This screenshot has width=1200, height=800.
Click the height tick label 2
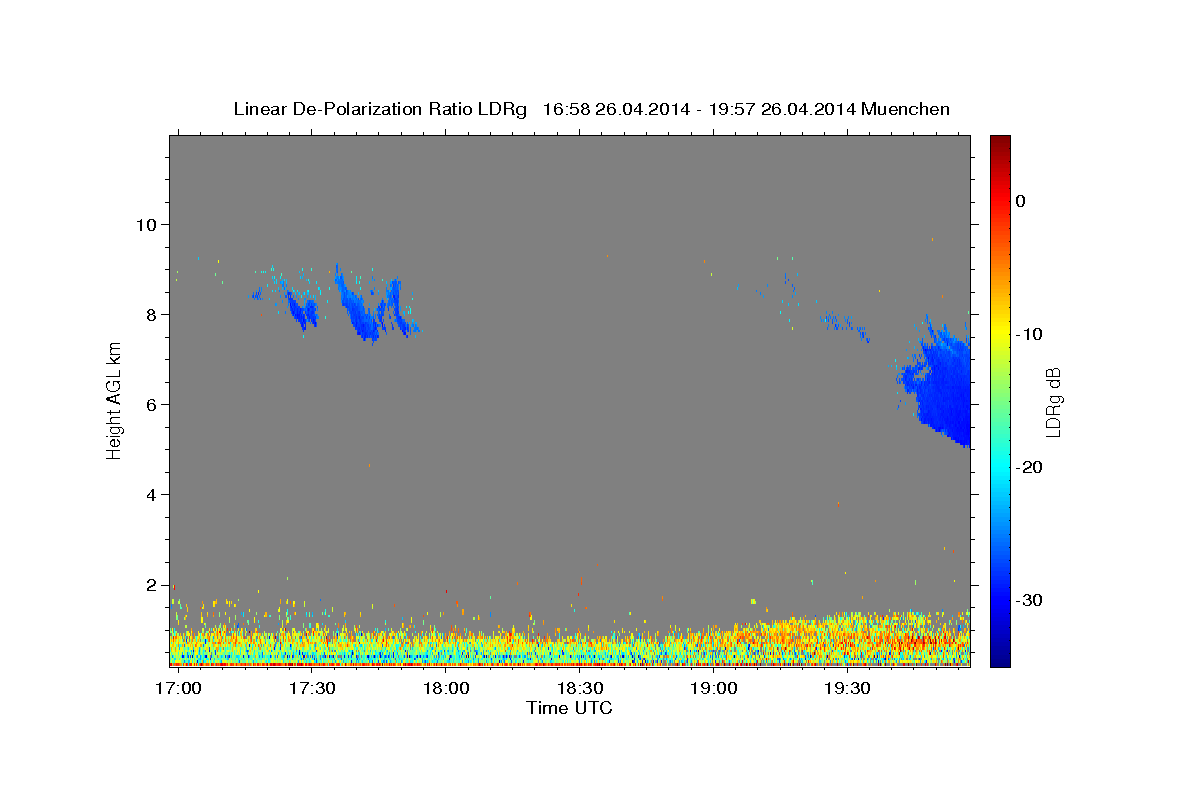point(152,584)
